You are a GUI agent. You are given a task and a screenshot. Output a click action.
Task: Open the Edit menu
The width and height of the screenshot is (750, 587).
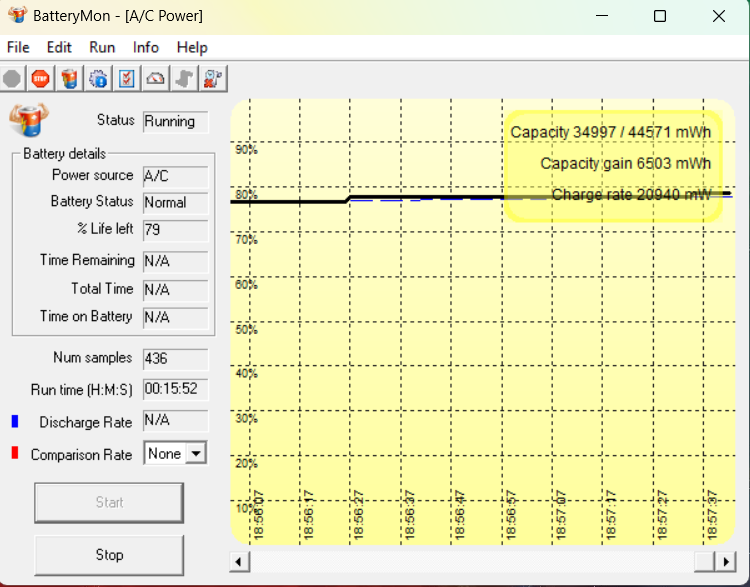[x=59, y=47]
